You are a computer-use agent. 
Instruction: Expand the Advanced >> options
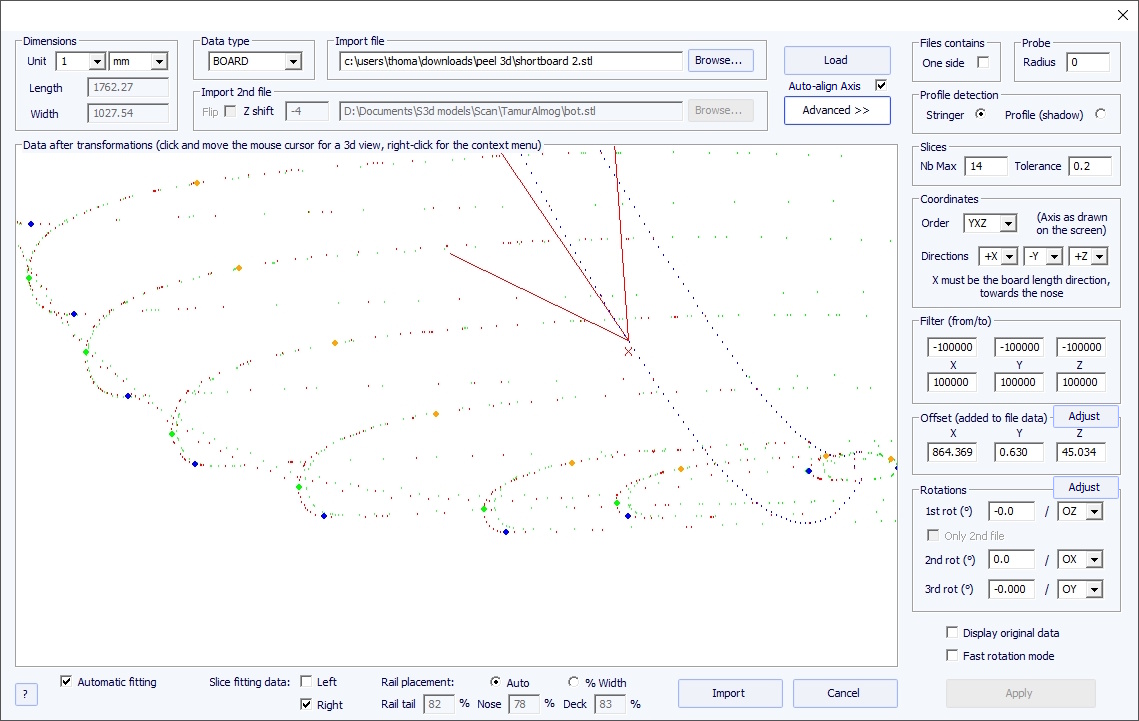pos(836,110)
